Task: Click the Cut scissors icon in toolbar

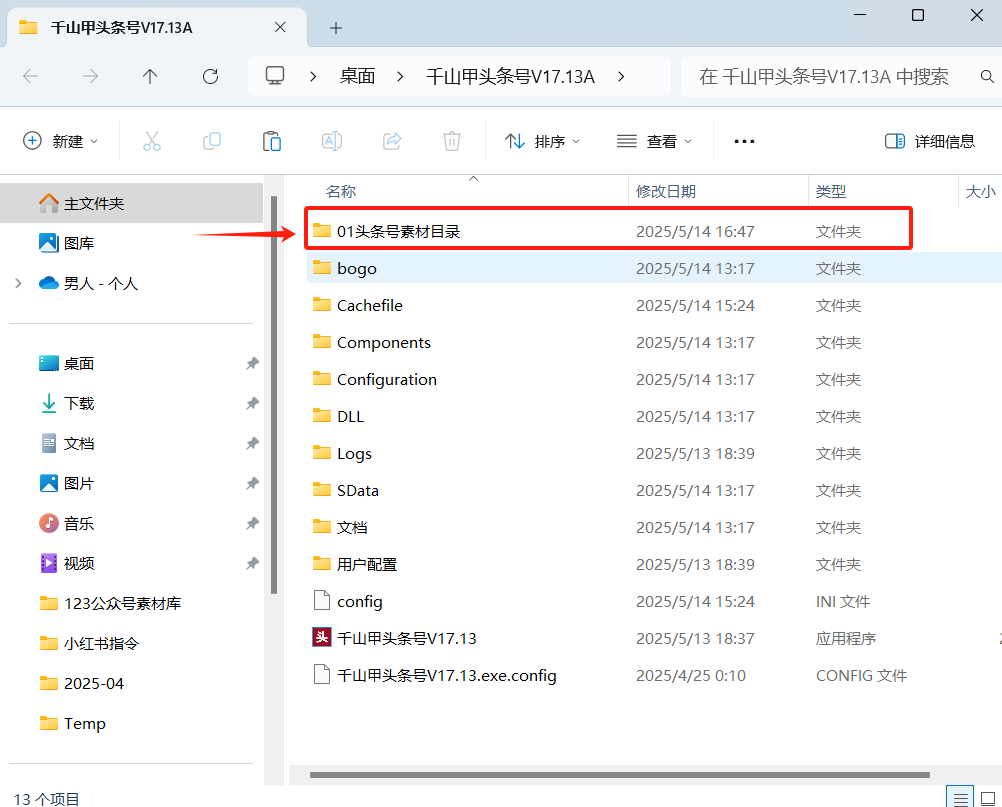Action: point(152,141)
